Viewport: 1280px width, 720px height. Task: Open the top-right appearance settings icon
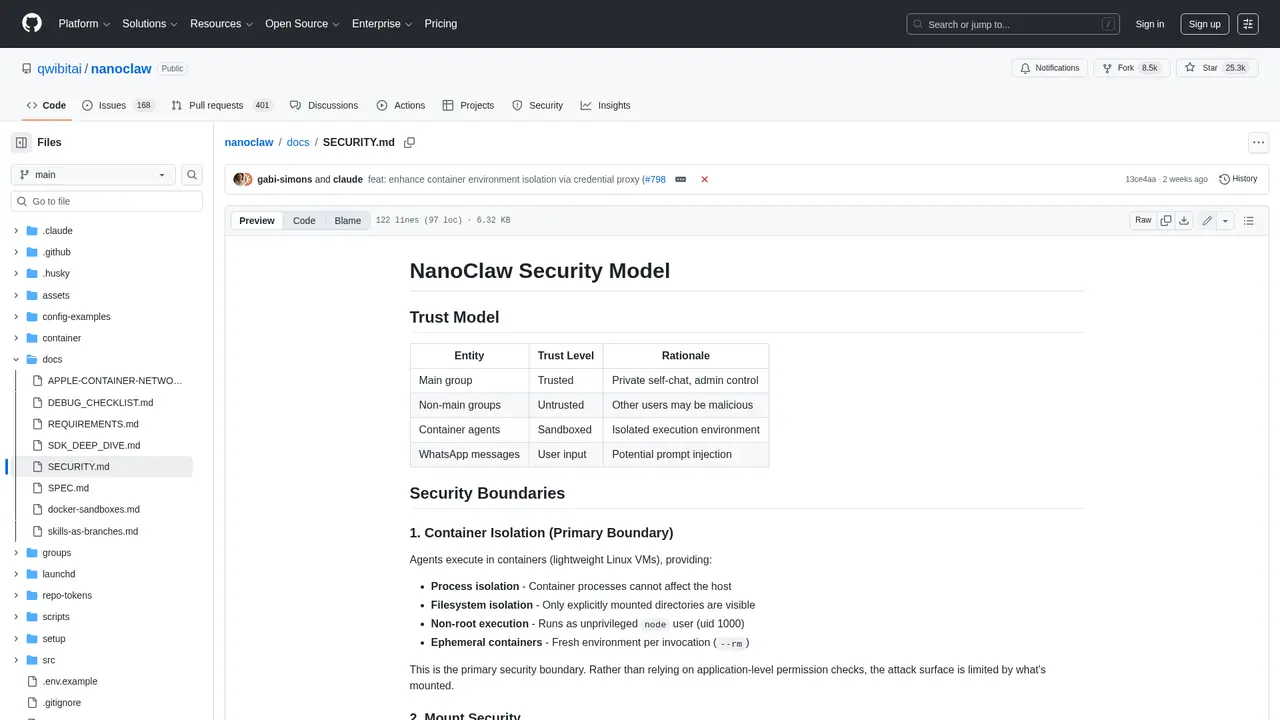1248,24
